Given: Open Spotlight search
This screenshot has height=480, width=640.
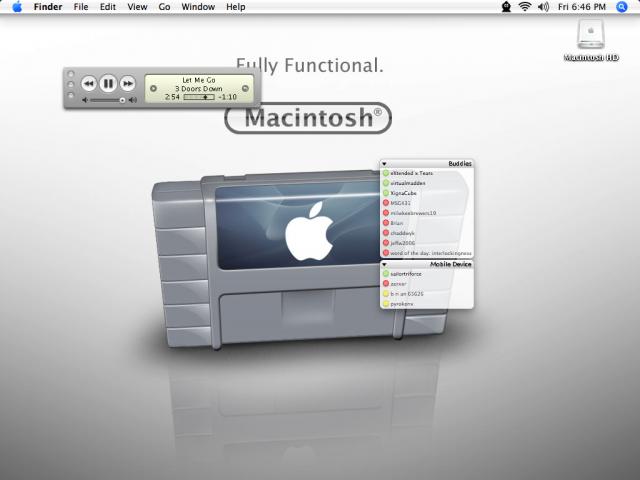Looking at the screenshot, I should (x=622, y=7).
